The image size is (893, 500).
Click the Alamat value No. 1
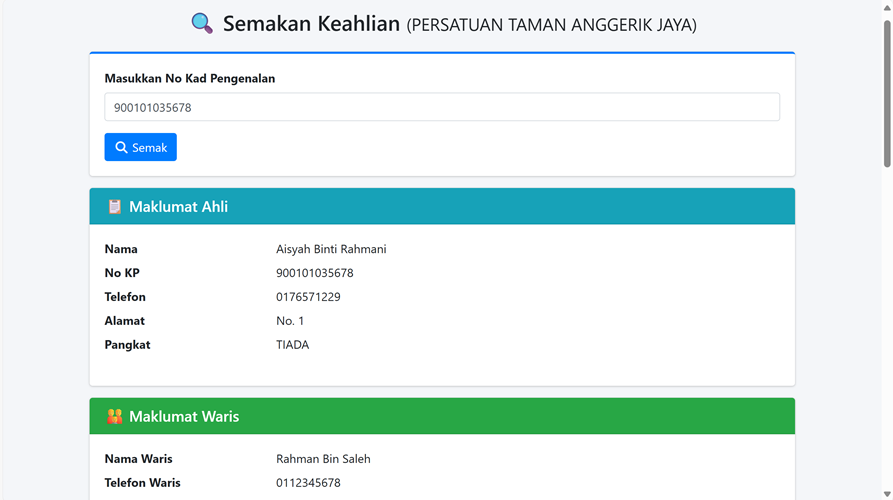[x=290, y=321]
